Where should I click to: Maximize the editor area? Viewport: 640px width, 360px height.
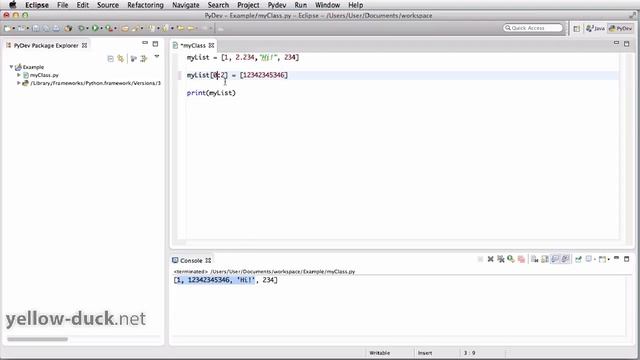(x=627, y=44)
